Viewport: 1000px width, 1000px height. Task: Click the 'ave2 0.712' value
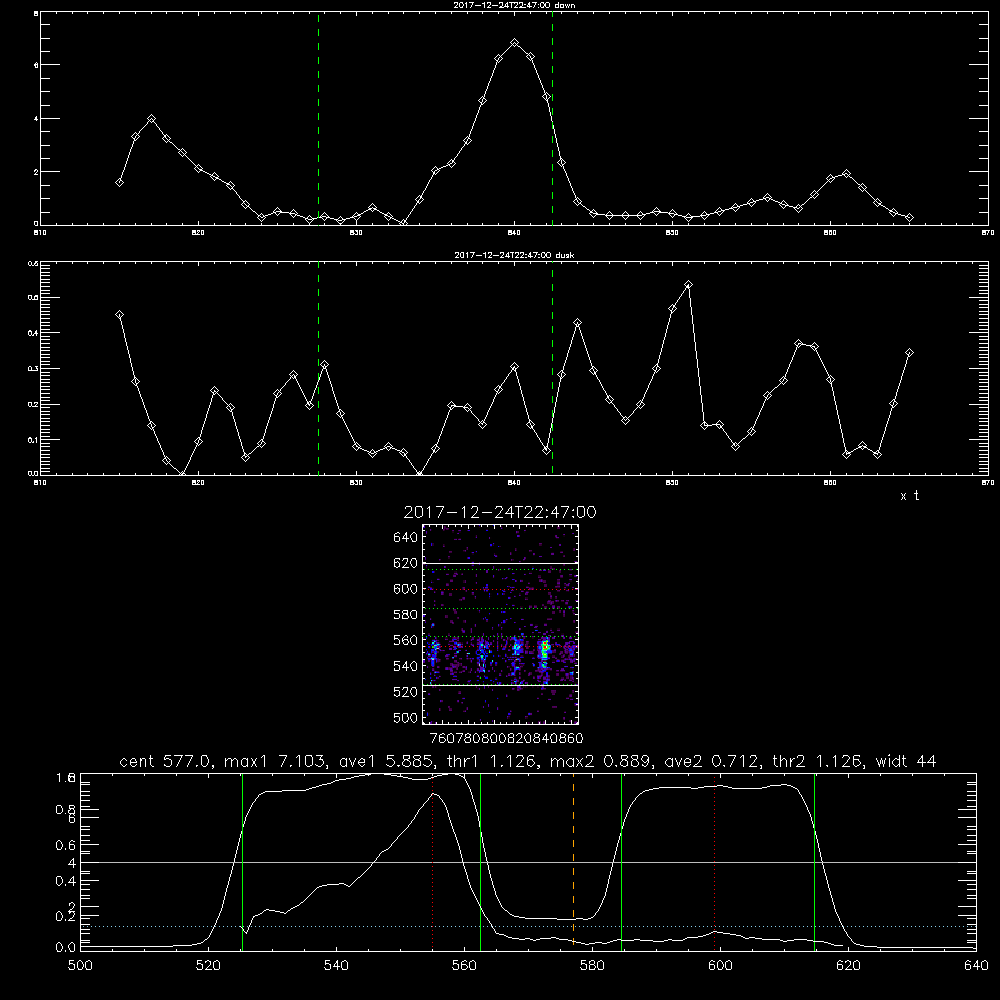714,761
